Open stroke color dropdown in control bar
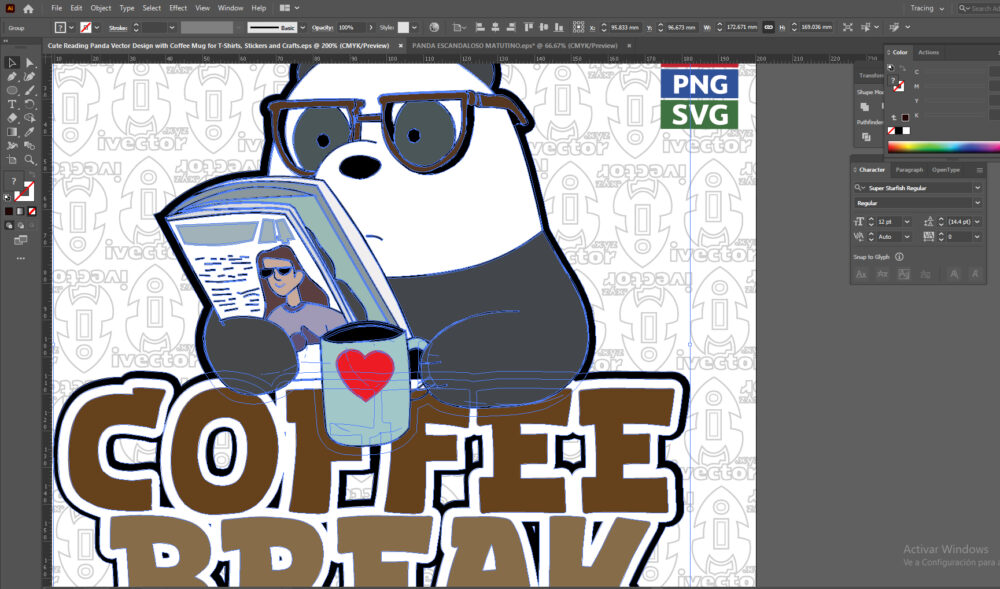This screenshot has width=1000, height=589. click(97, 27)
